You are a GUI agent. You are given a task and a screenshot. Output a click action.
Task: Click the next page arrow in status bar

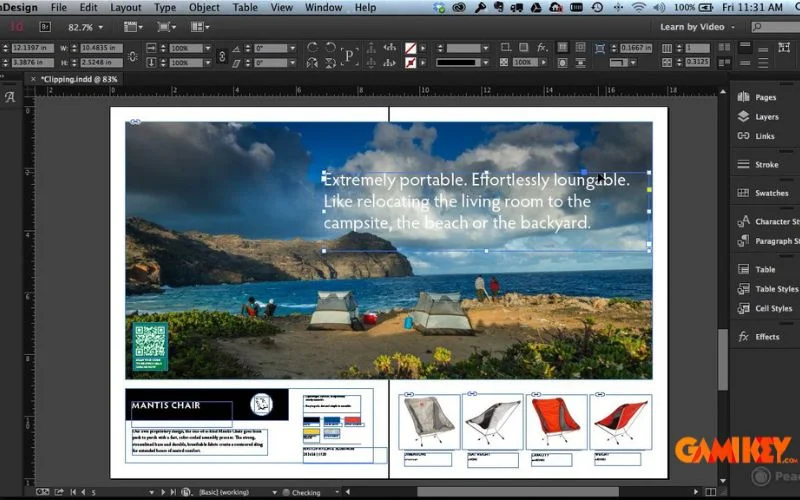tap(163, 492)
